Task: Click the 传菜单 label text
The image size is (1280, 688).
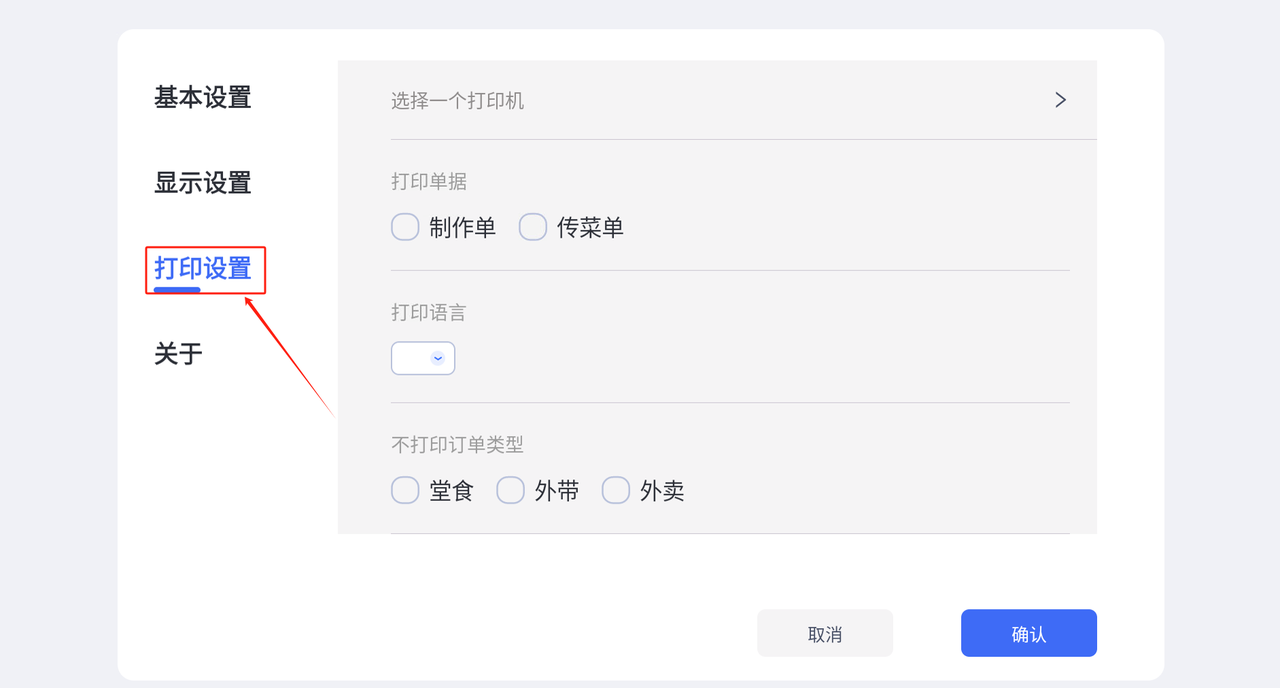Action: 591,228
